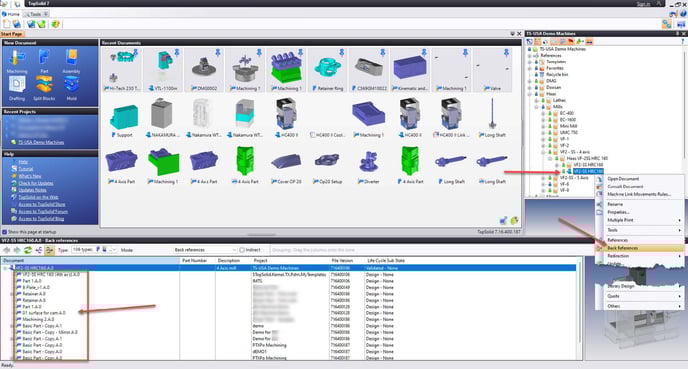Click the back arrow in references toolbar

tap(7, 250)
